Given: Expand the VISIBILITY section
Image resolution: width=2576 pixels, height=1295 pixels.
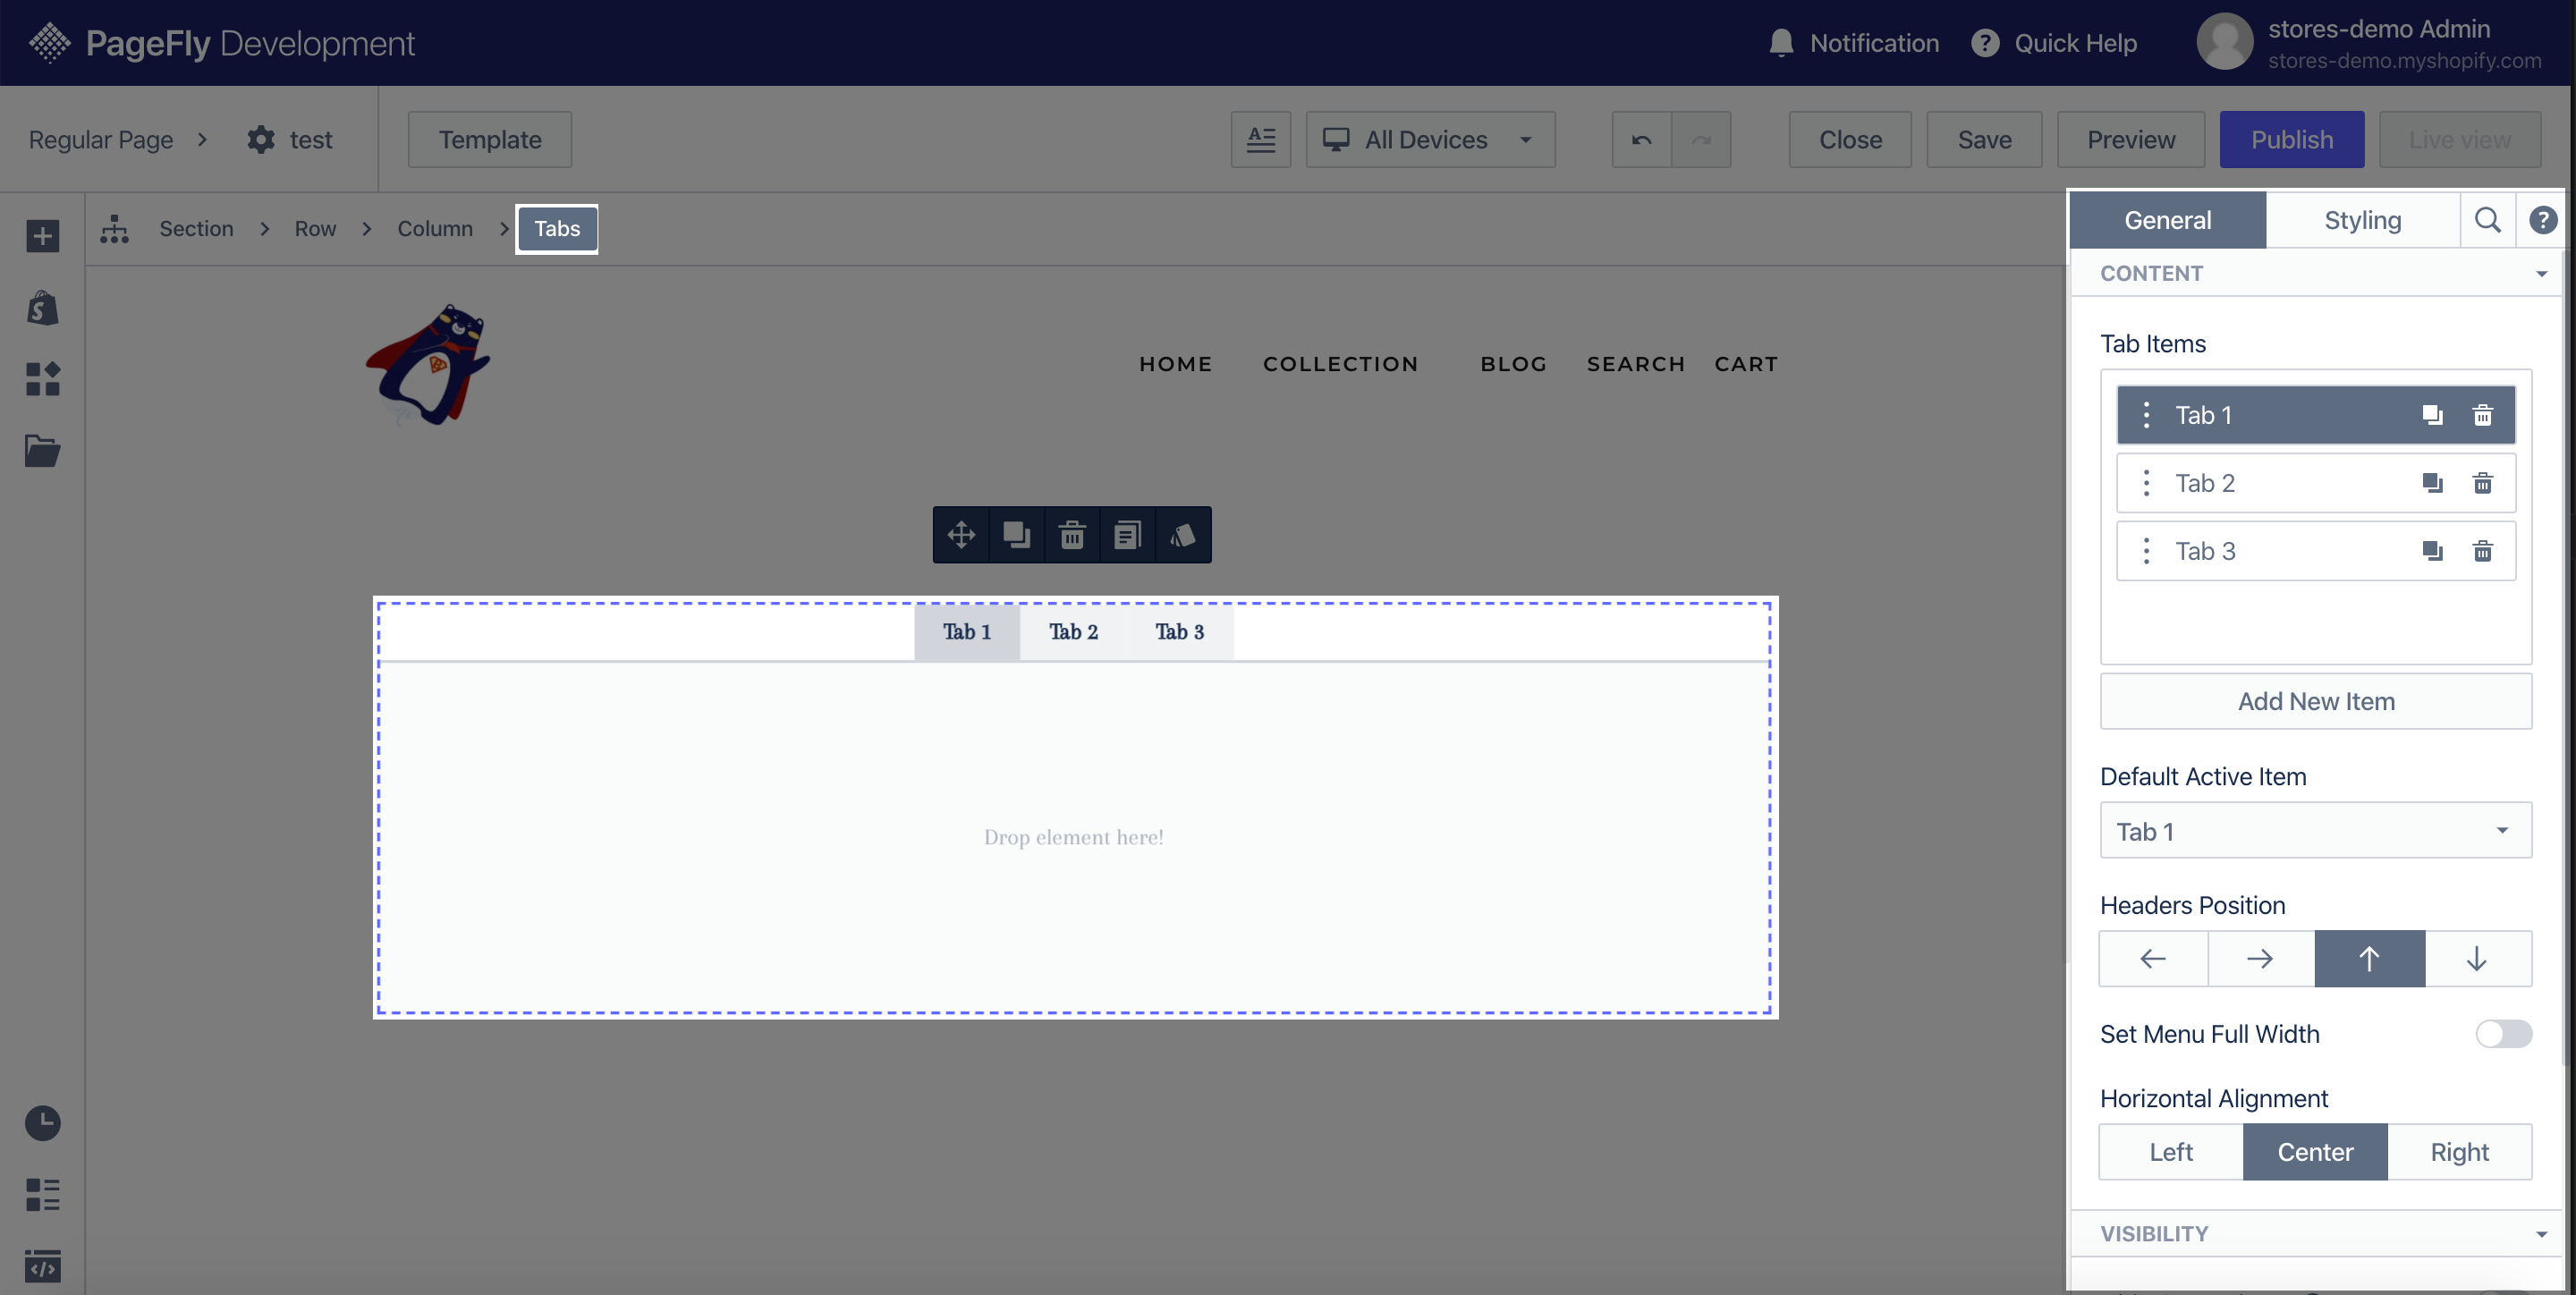Looking at the screenshot, I should pyautogui.click(x=2315, y=1234).
